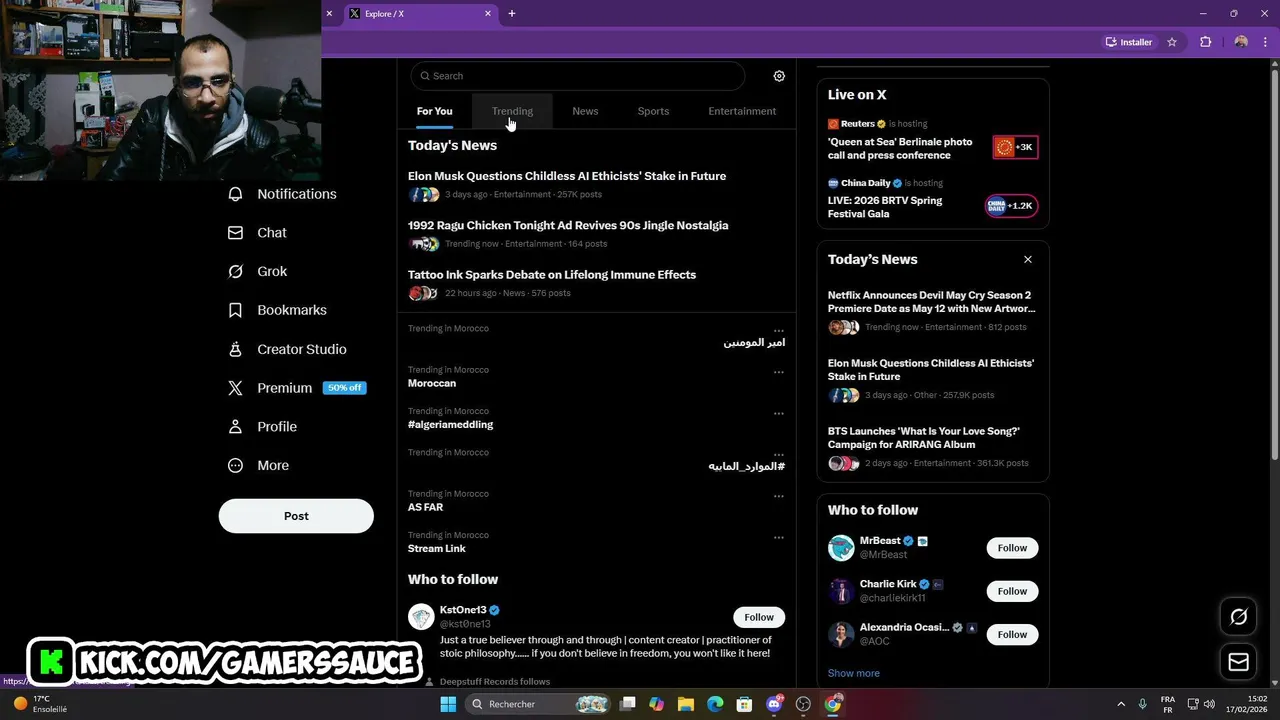Open Windows Start menu

pos(448,704)
